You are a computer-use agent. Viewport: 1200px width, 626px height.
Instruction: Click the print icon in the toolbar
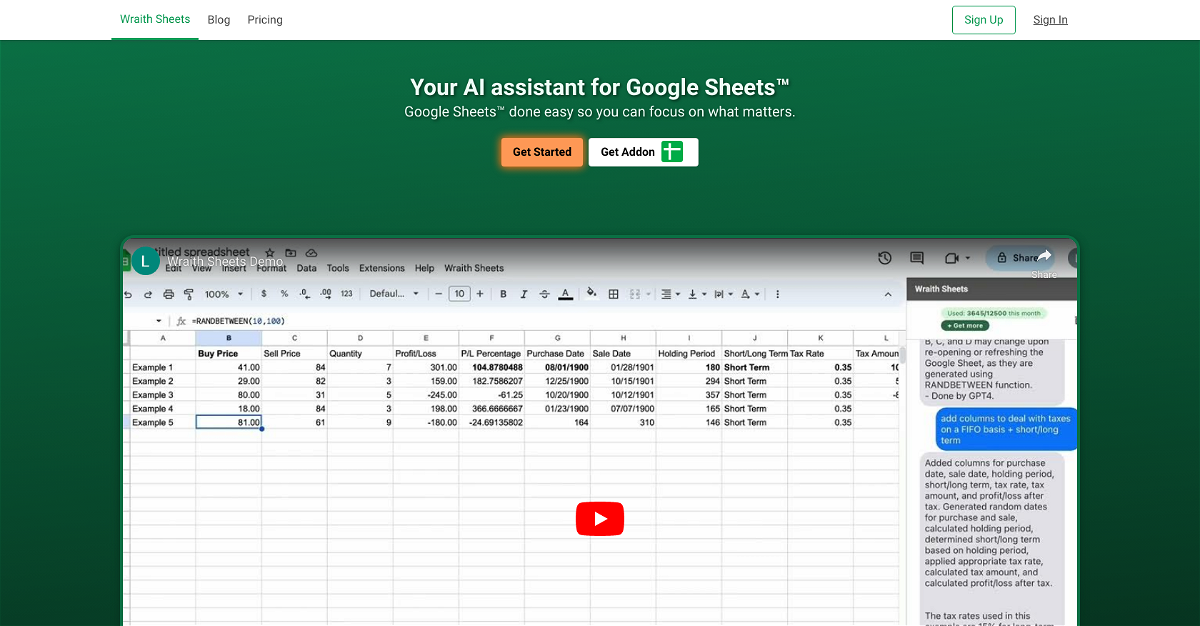(168, 294)
